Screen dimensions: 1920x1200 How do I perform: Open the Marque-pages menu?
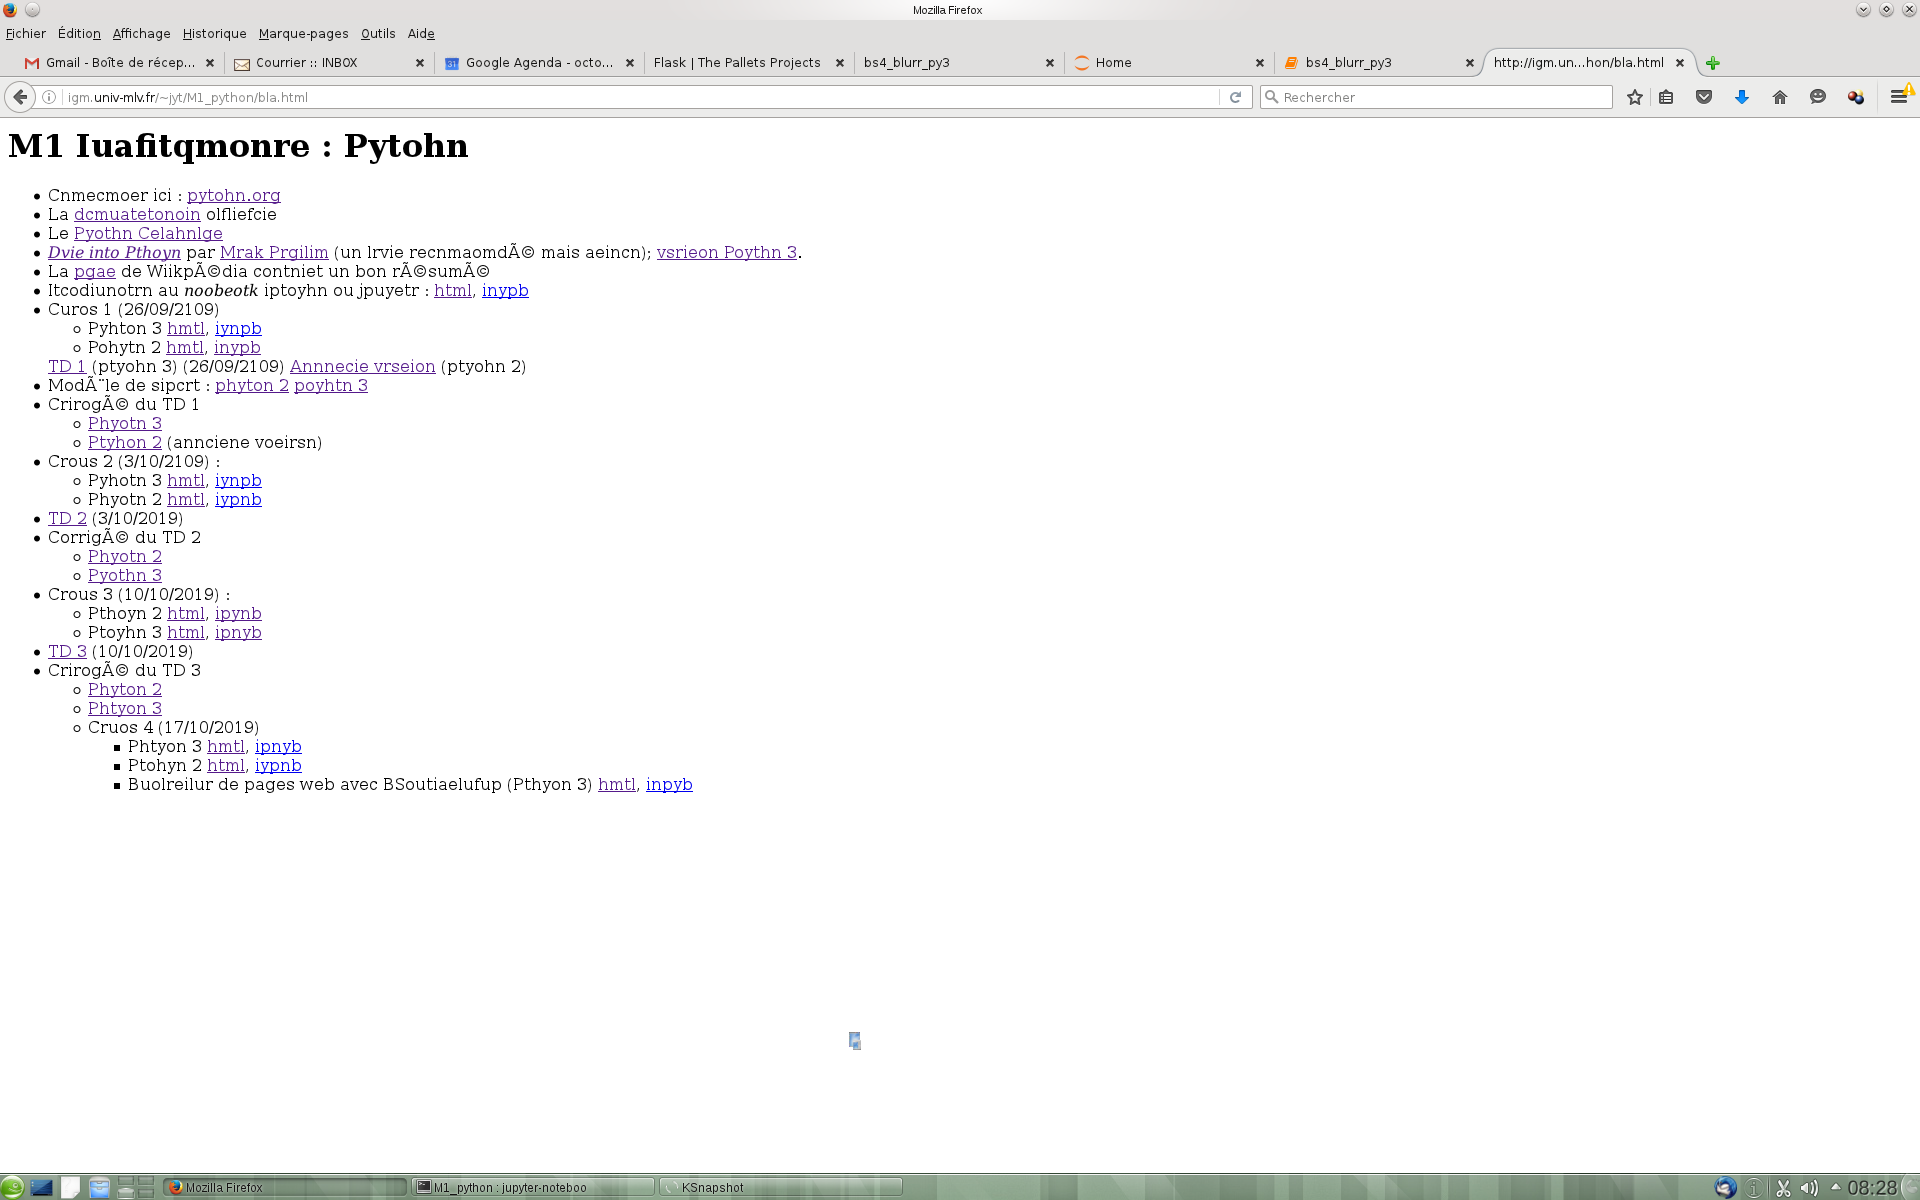[303, 33]
